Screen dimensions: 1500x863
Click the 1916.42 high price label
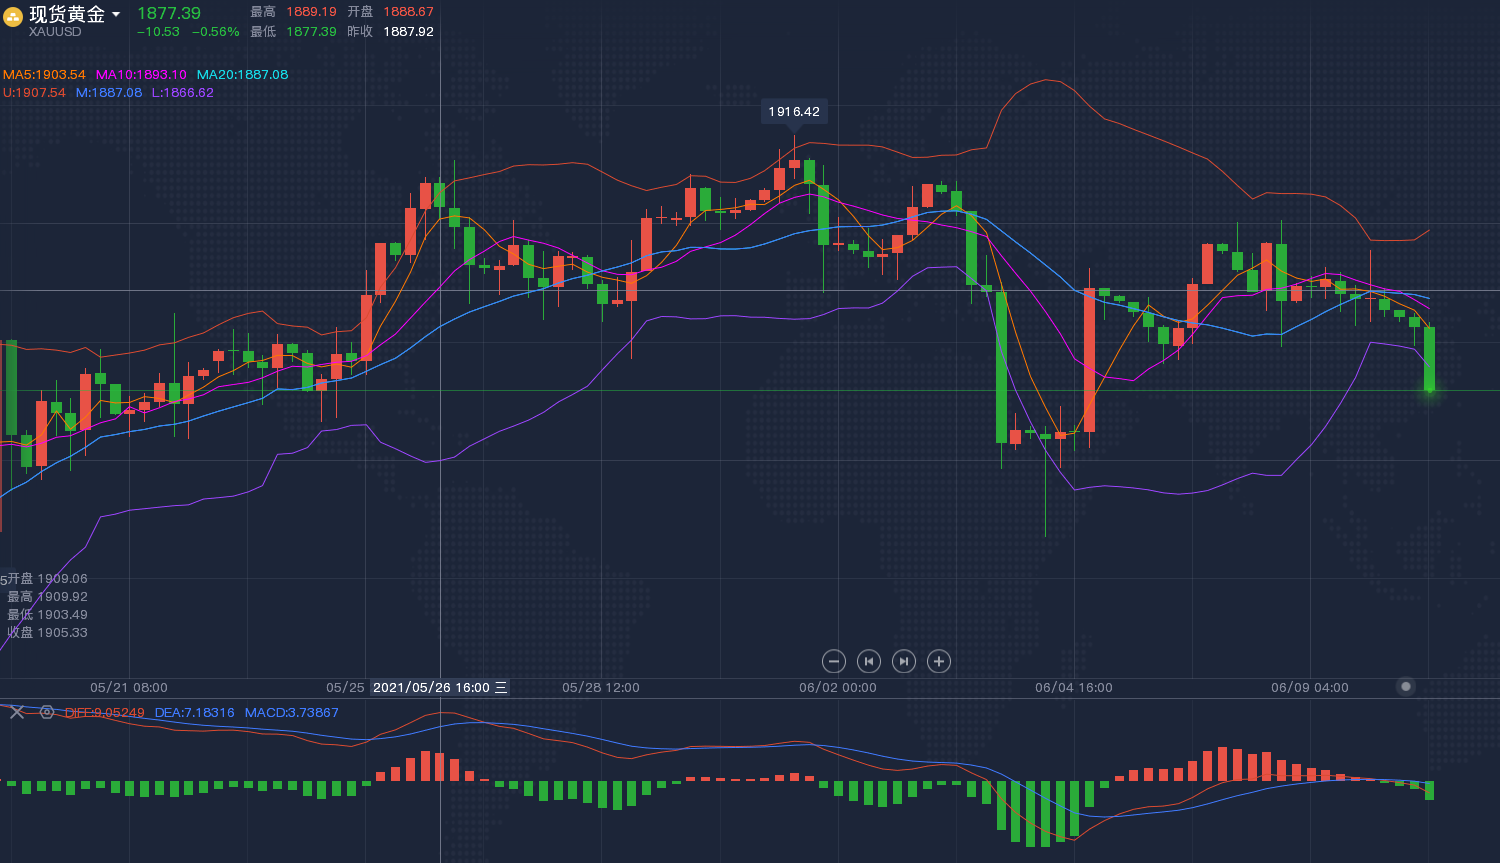794,112
